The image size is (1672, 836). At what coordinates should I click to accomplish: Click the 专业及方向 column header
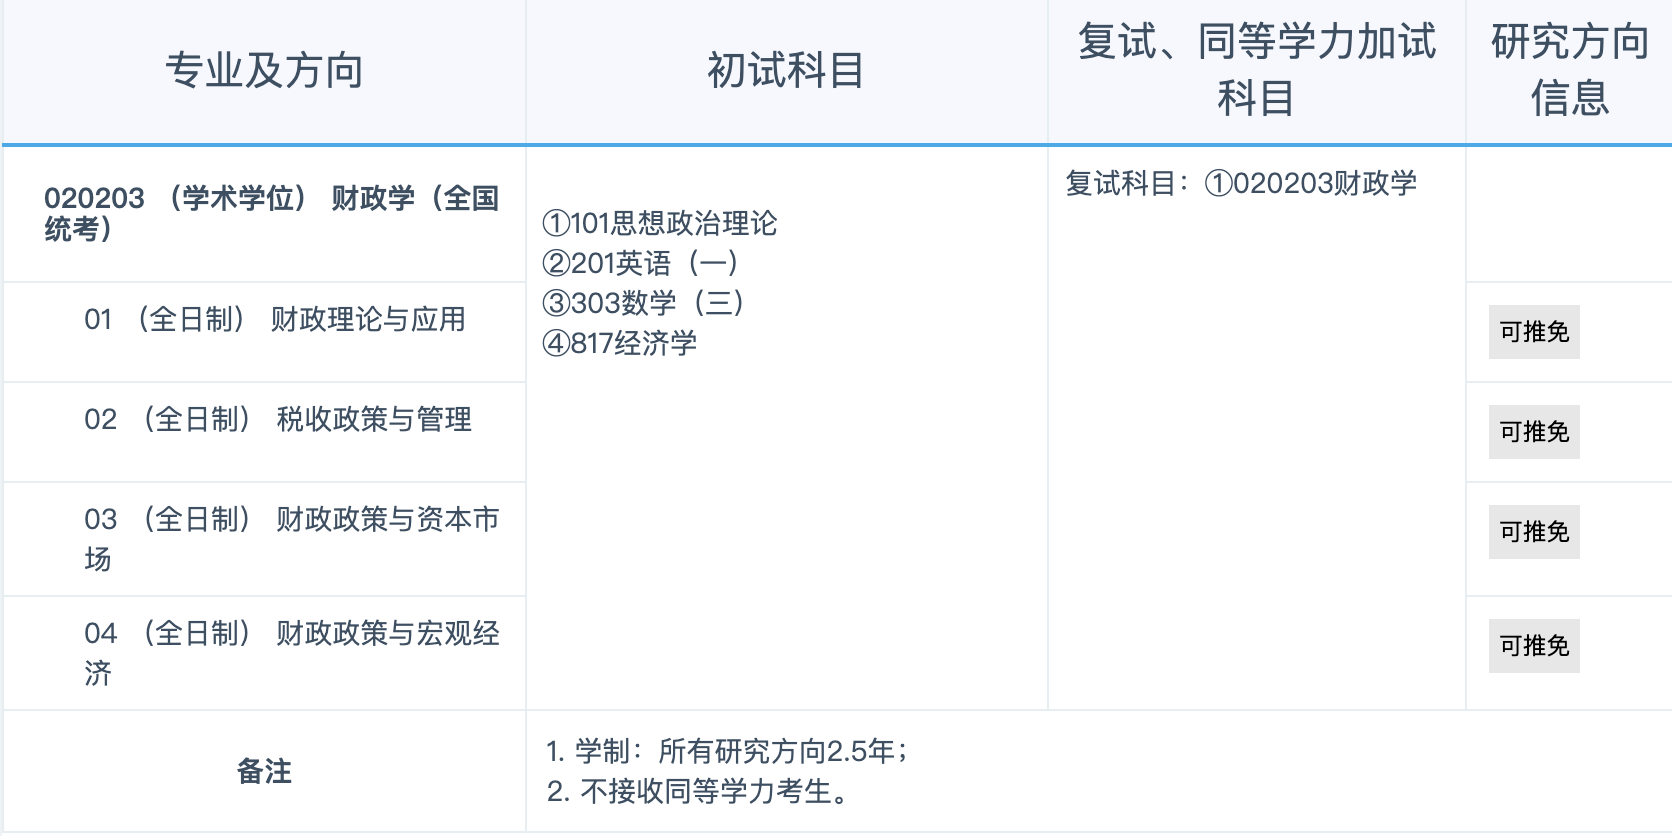[264, 71]
